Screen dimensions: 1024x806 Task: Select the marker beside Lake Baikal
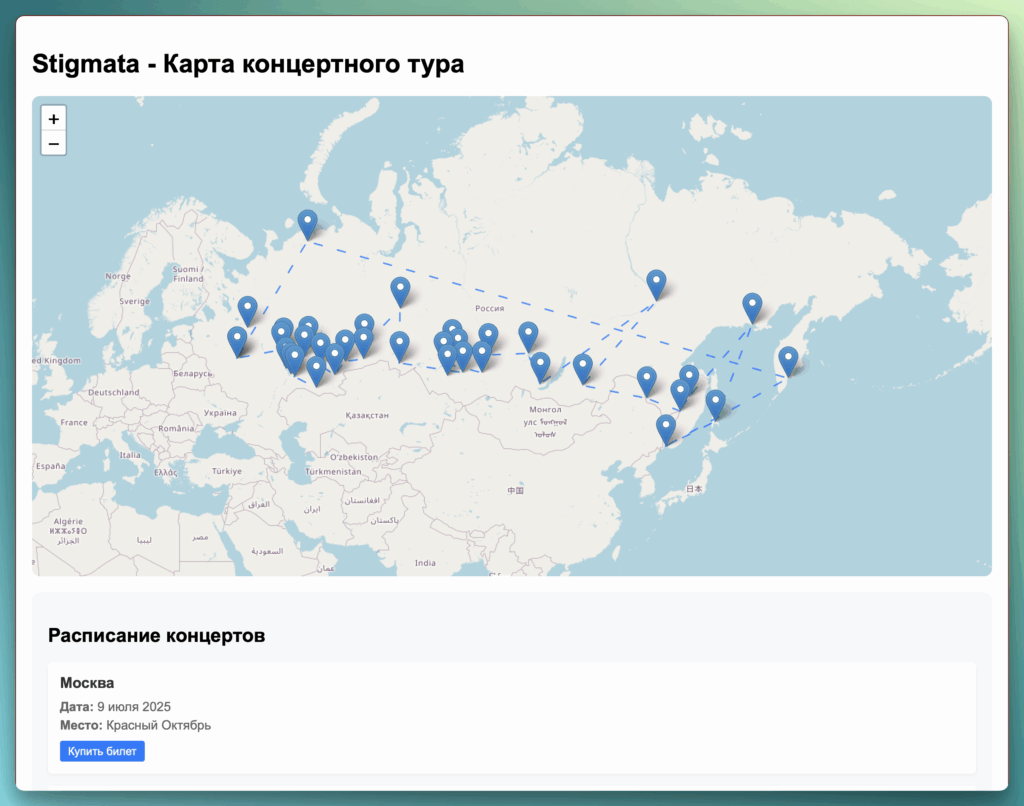tap(540, 367)
